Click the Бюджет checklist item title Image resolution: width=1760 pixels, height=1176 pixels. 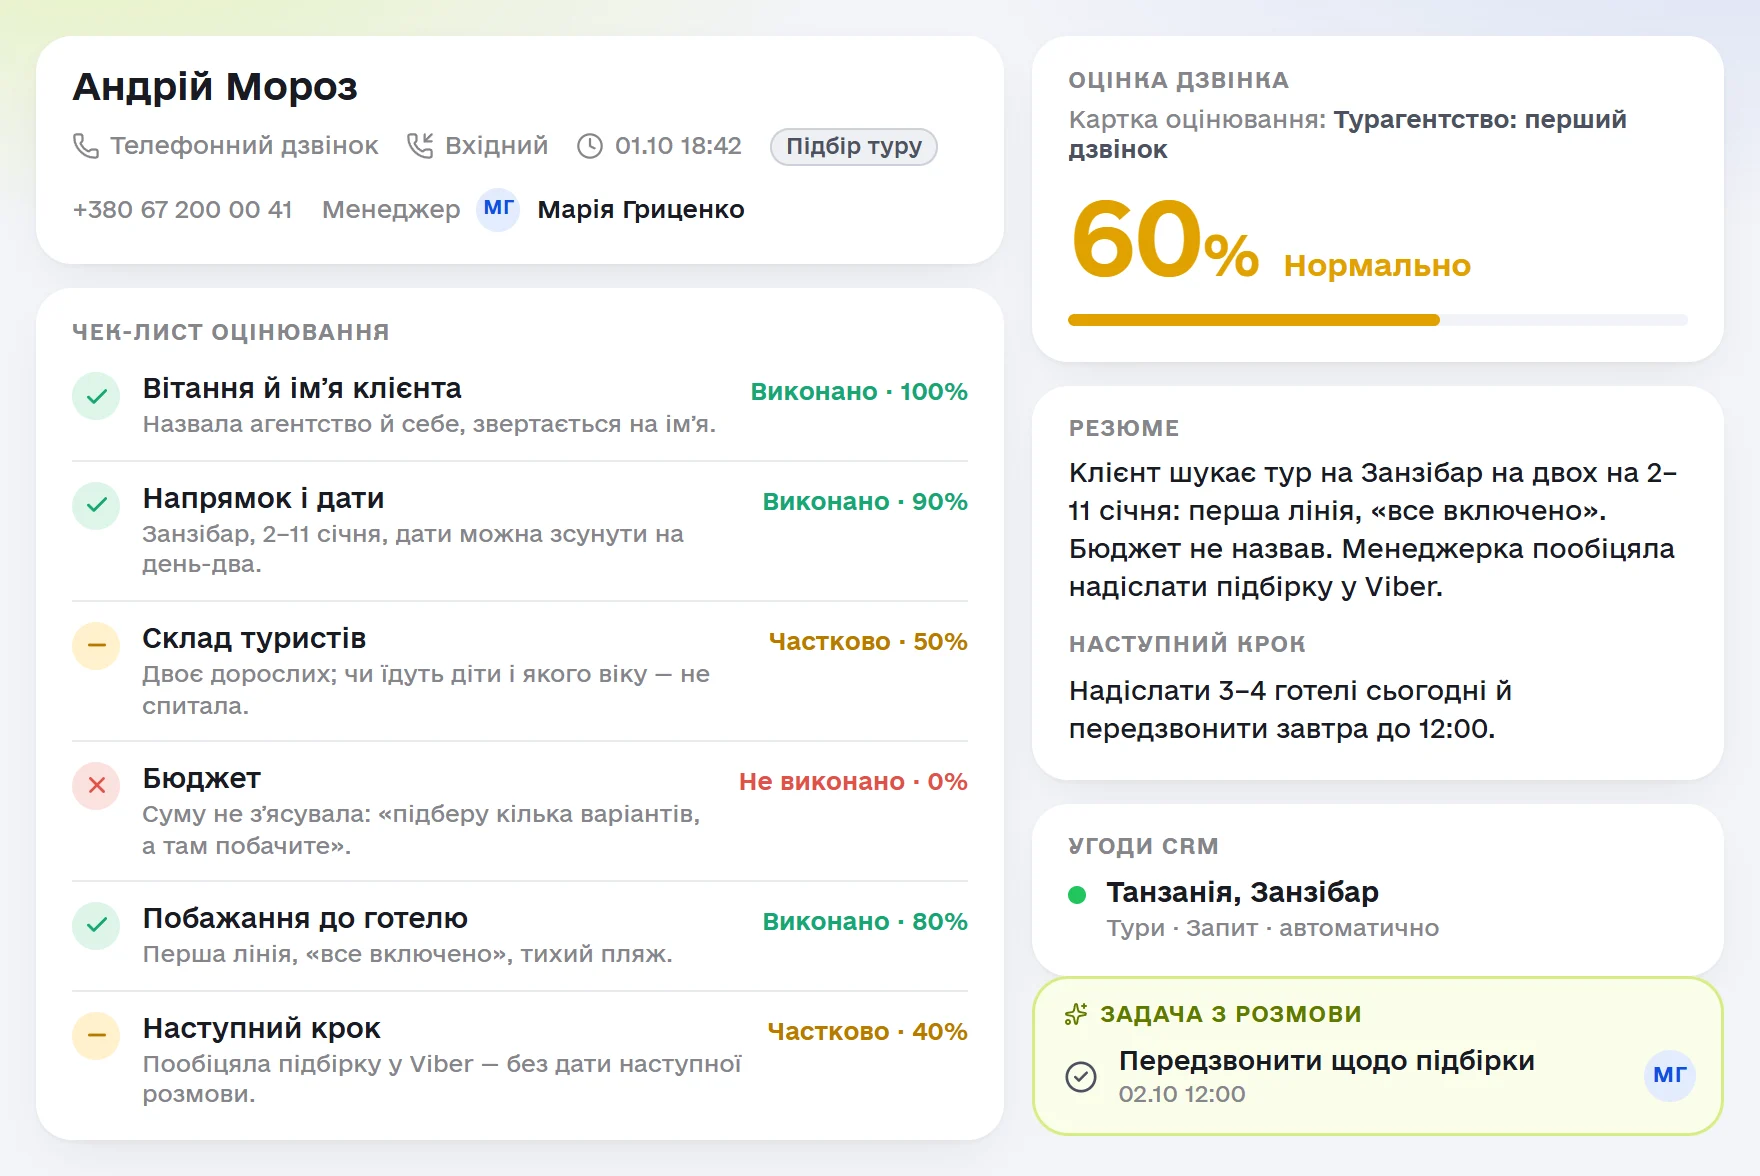pyautogui.click(x=201, y=778)
